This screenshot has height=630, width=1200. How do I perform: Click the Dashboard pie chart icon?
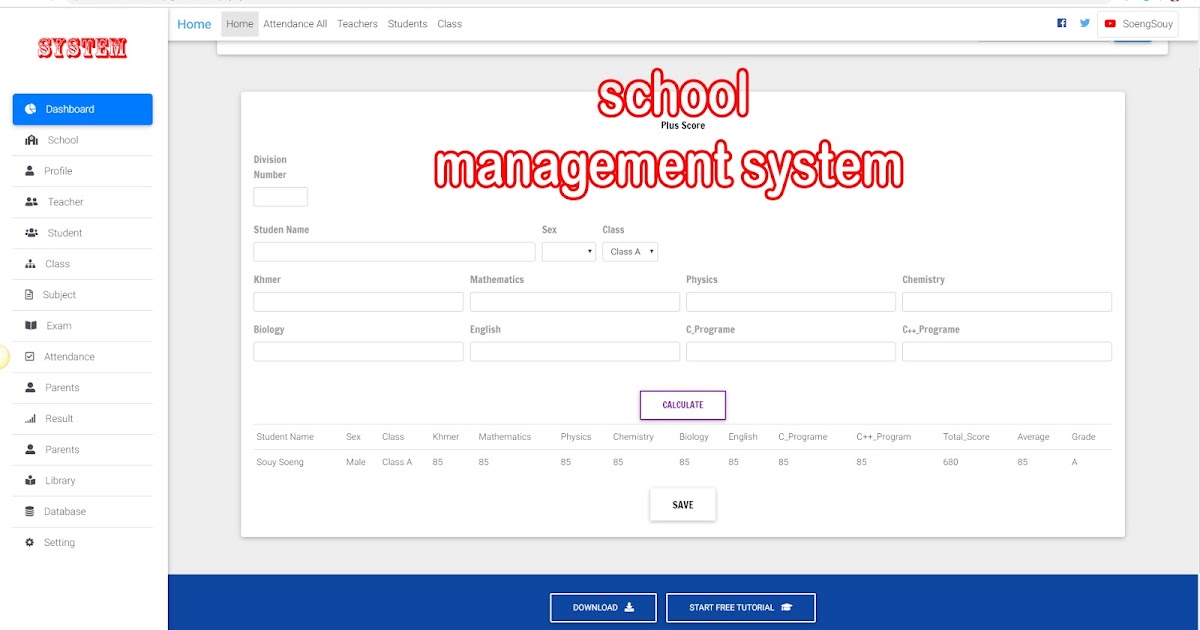coord(31,109)
